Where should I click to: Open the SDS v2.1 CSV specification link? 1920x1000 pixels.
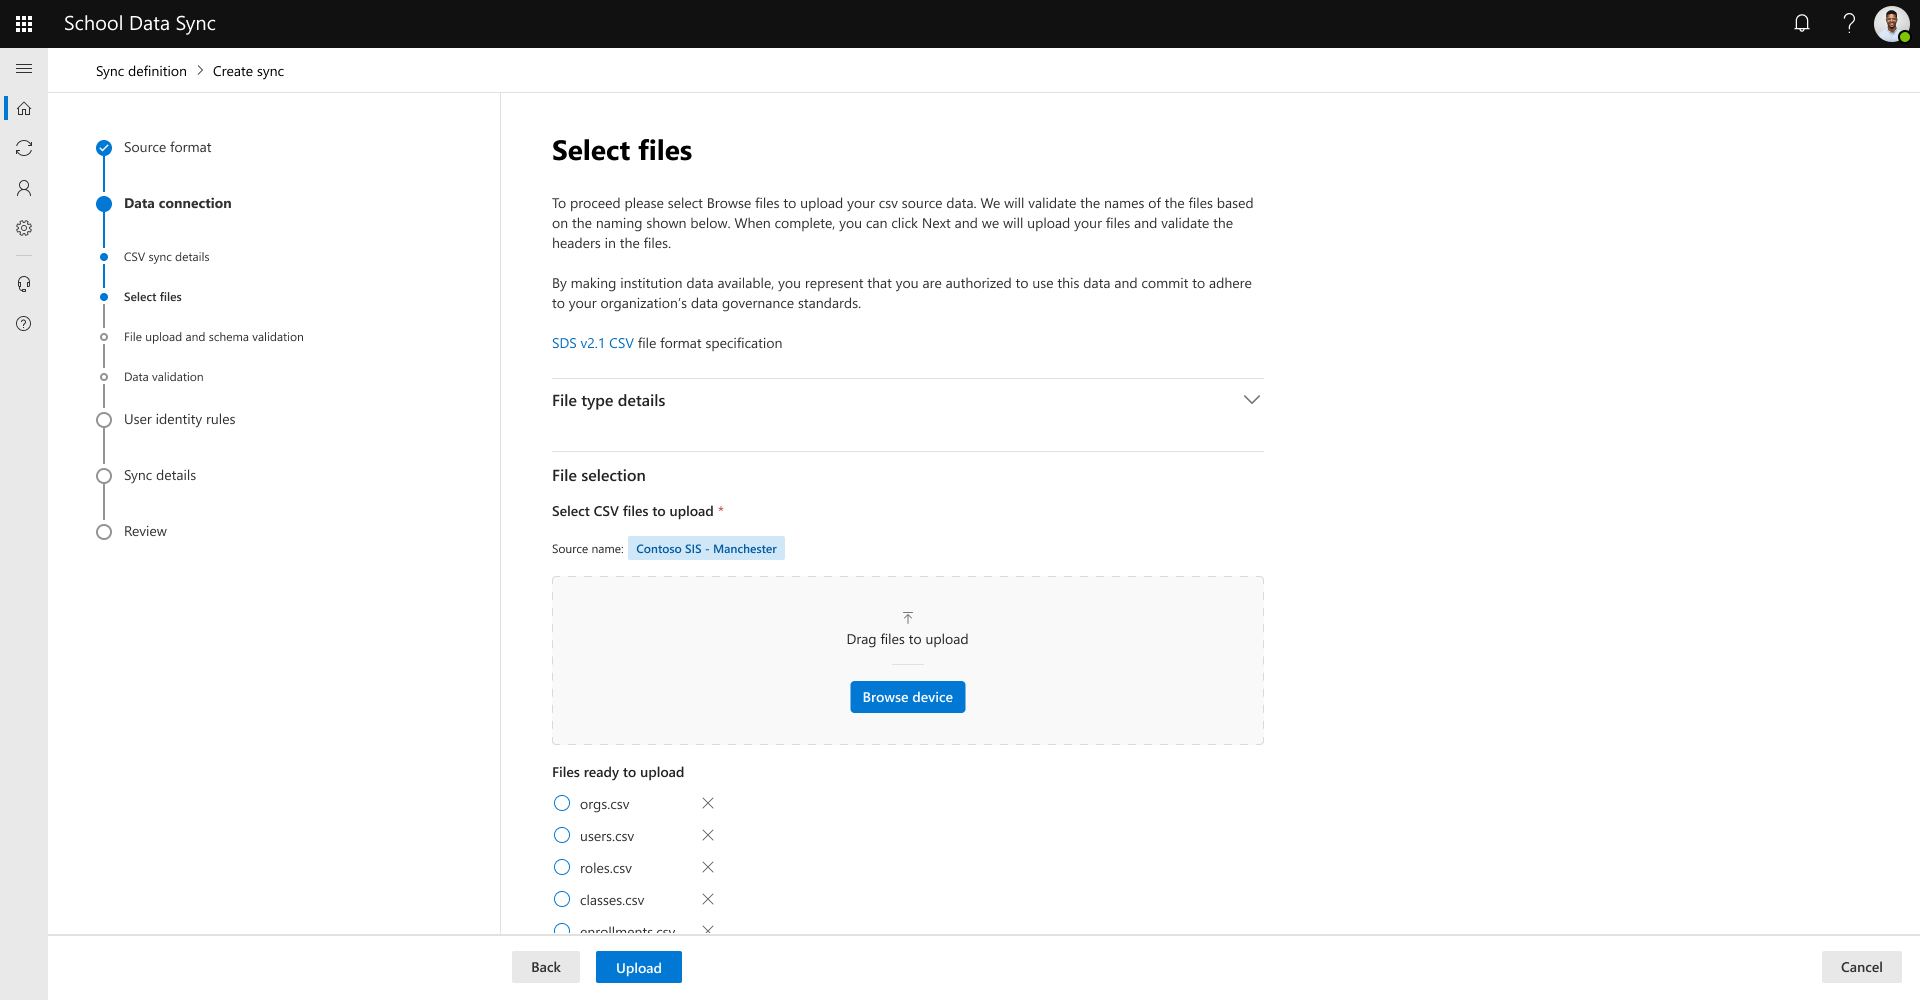[x=593, y=343]
